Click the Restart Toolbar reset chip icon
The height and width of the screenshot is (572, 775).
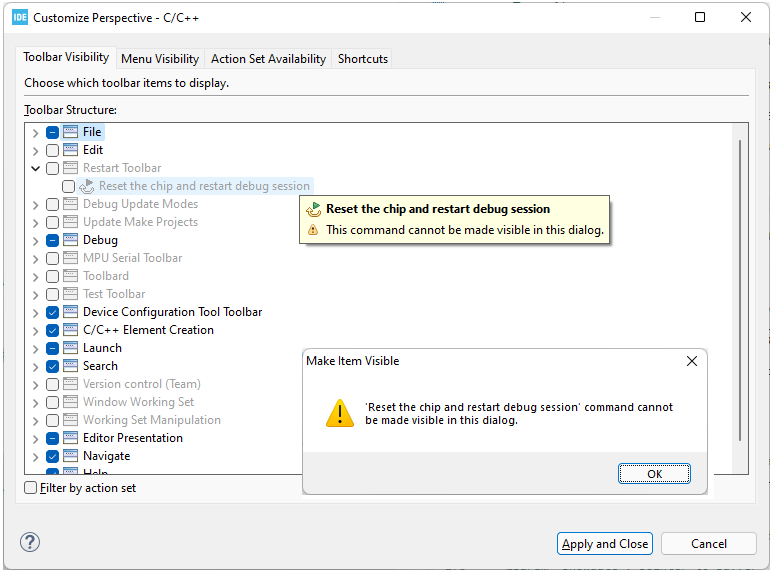87,186
